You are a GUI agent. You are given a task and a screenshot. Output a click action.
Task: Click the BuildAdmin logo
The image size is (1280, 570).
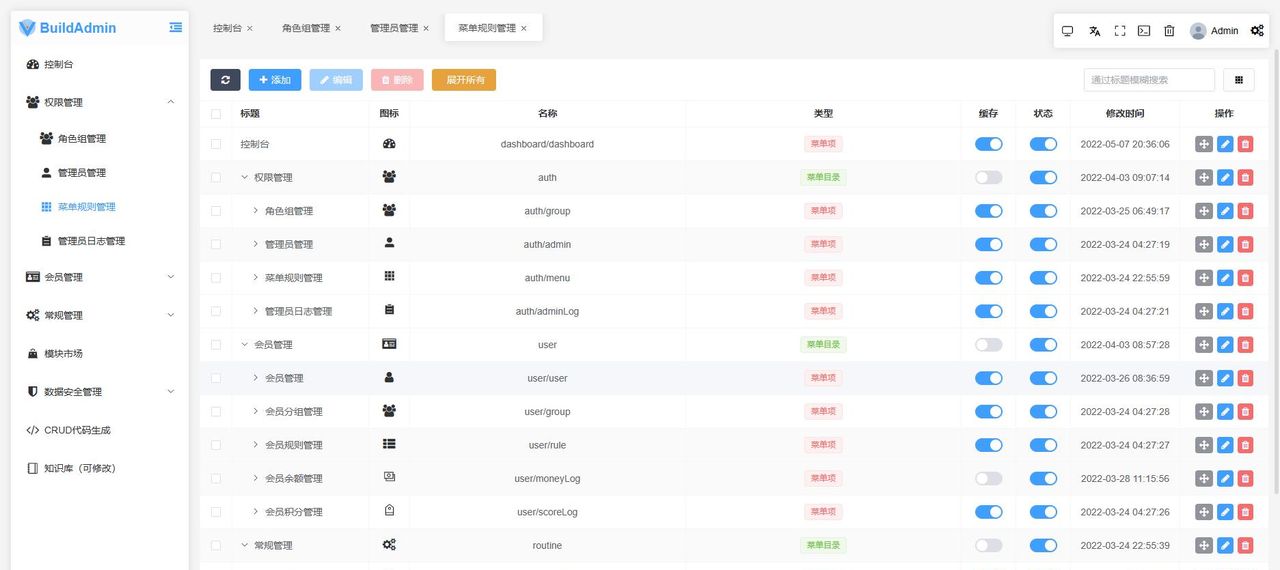coord(67,28)
